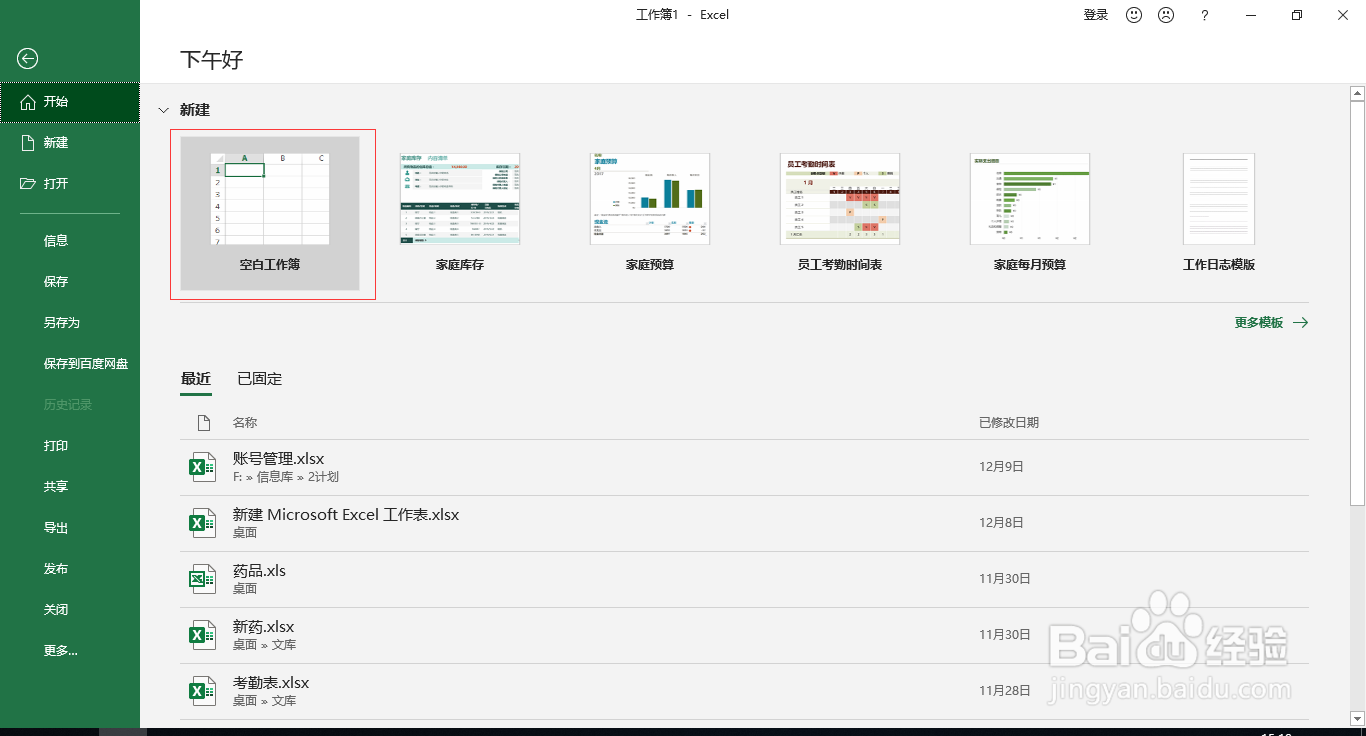This screenshot has width=1366, height=736.
Task: Click the back arrow icon
Action: coord(28,59)
